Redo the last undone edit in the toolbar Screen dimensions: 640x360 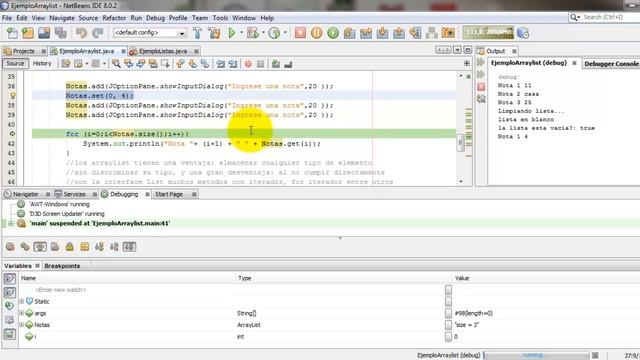(98, 33)
